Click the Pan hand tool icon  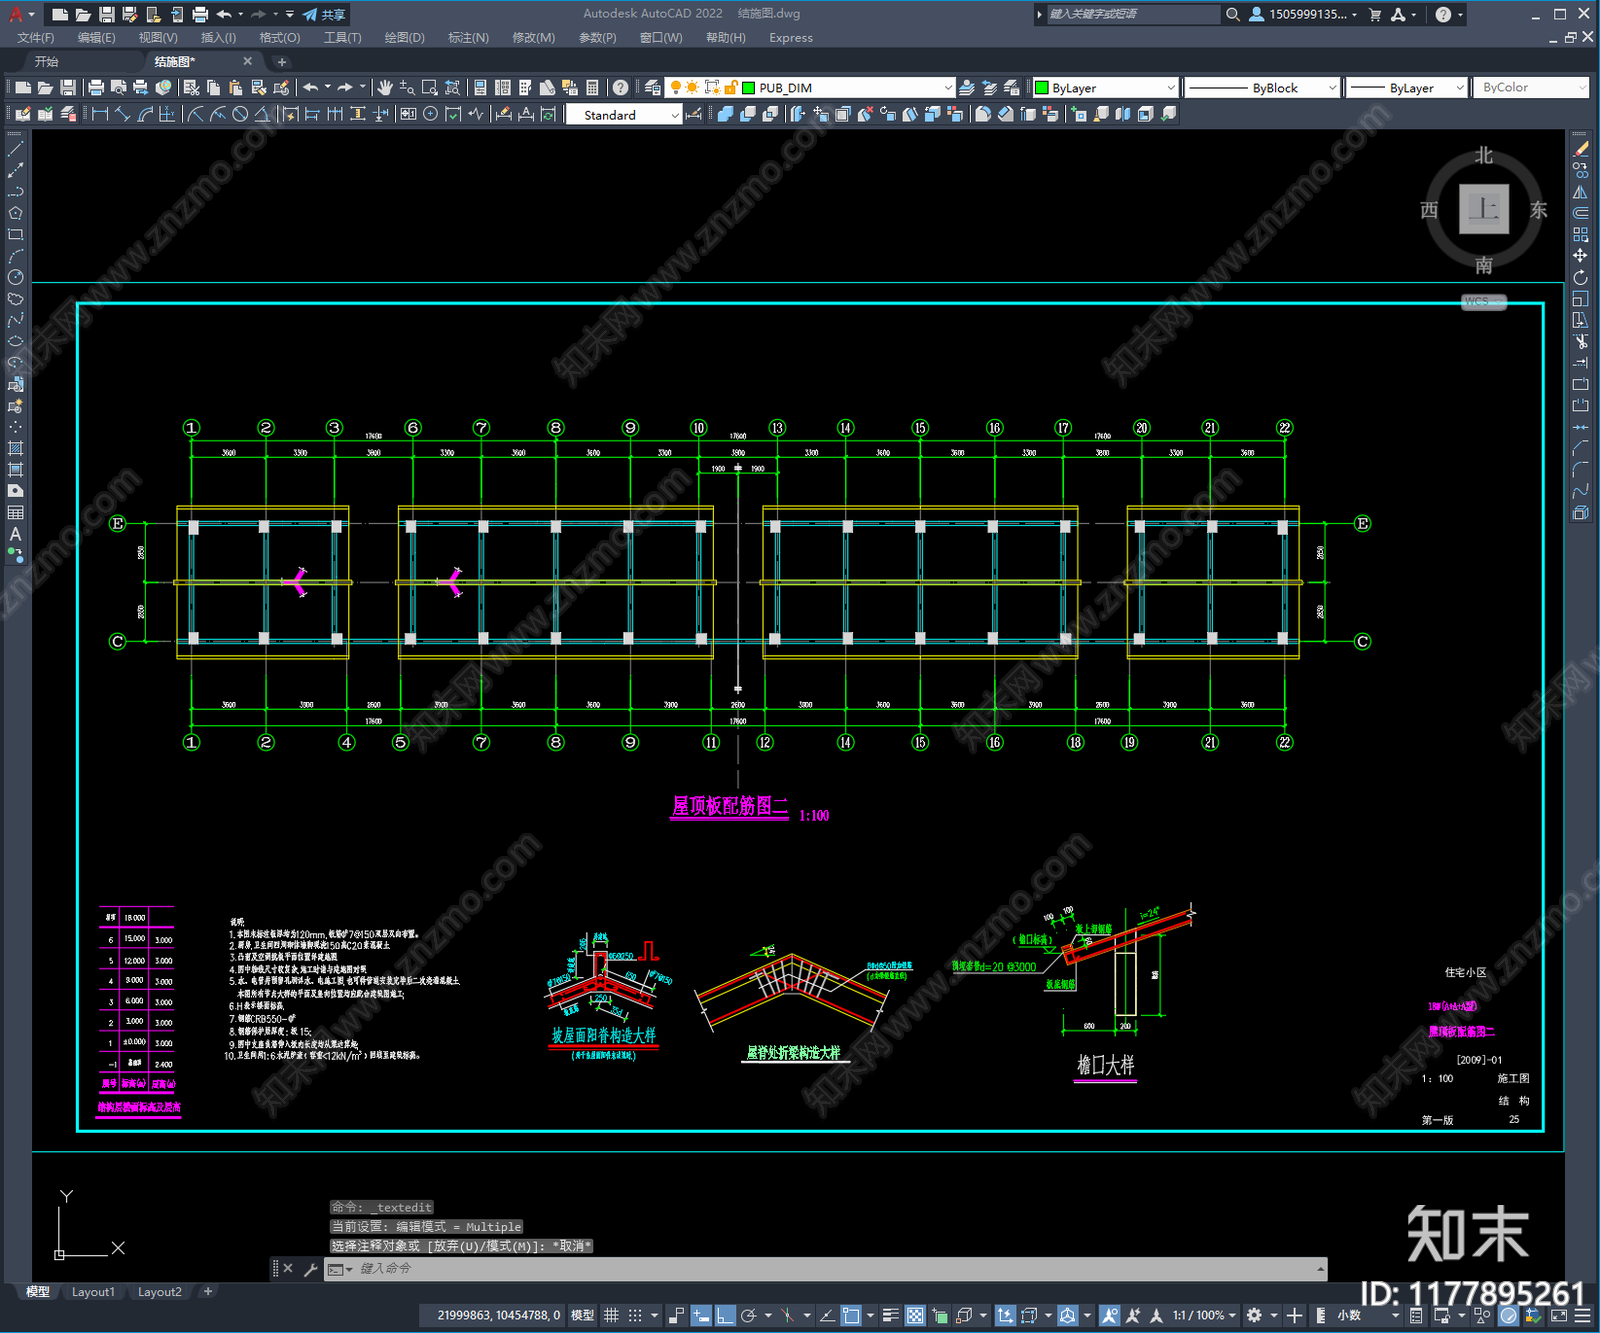pos(385,88)
